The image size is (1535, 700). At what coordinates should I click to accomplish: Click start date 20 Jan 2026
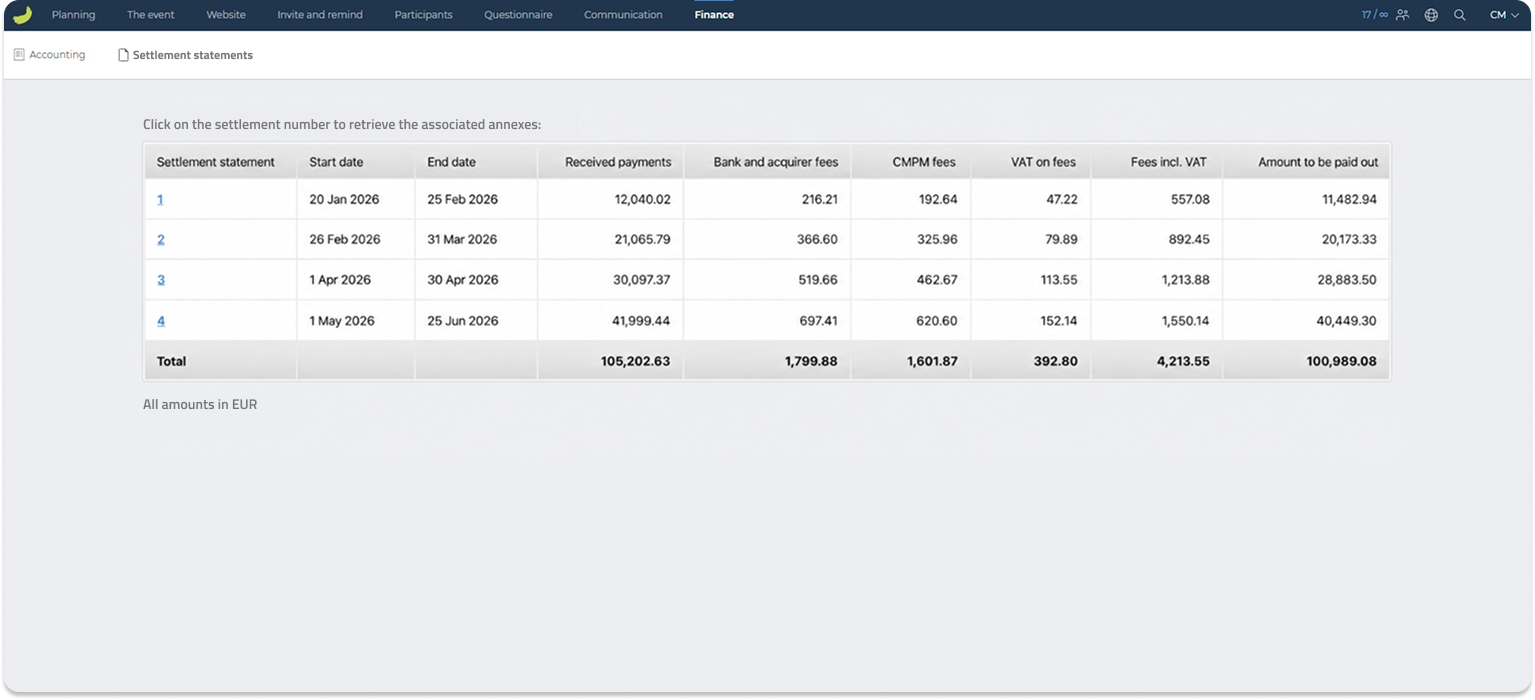[344, 200]
